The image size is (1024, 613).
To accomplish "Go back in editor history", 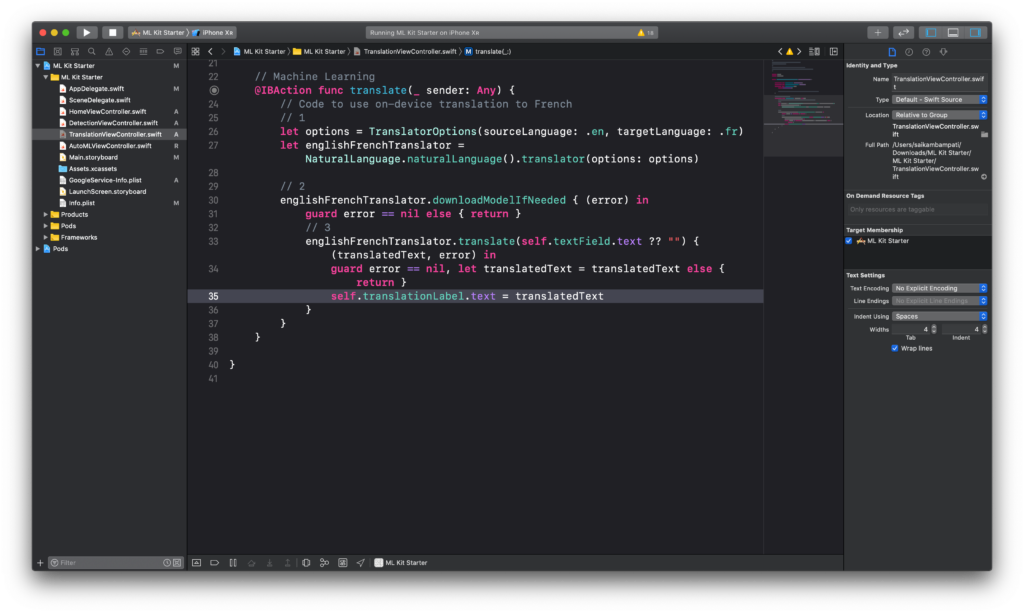I will click(x=210, y=52).
